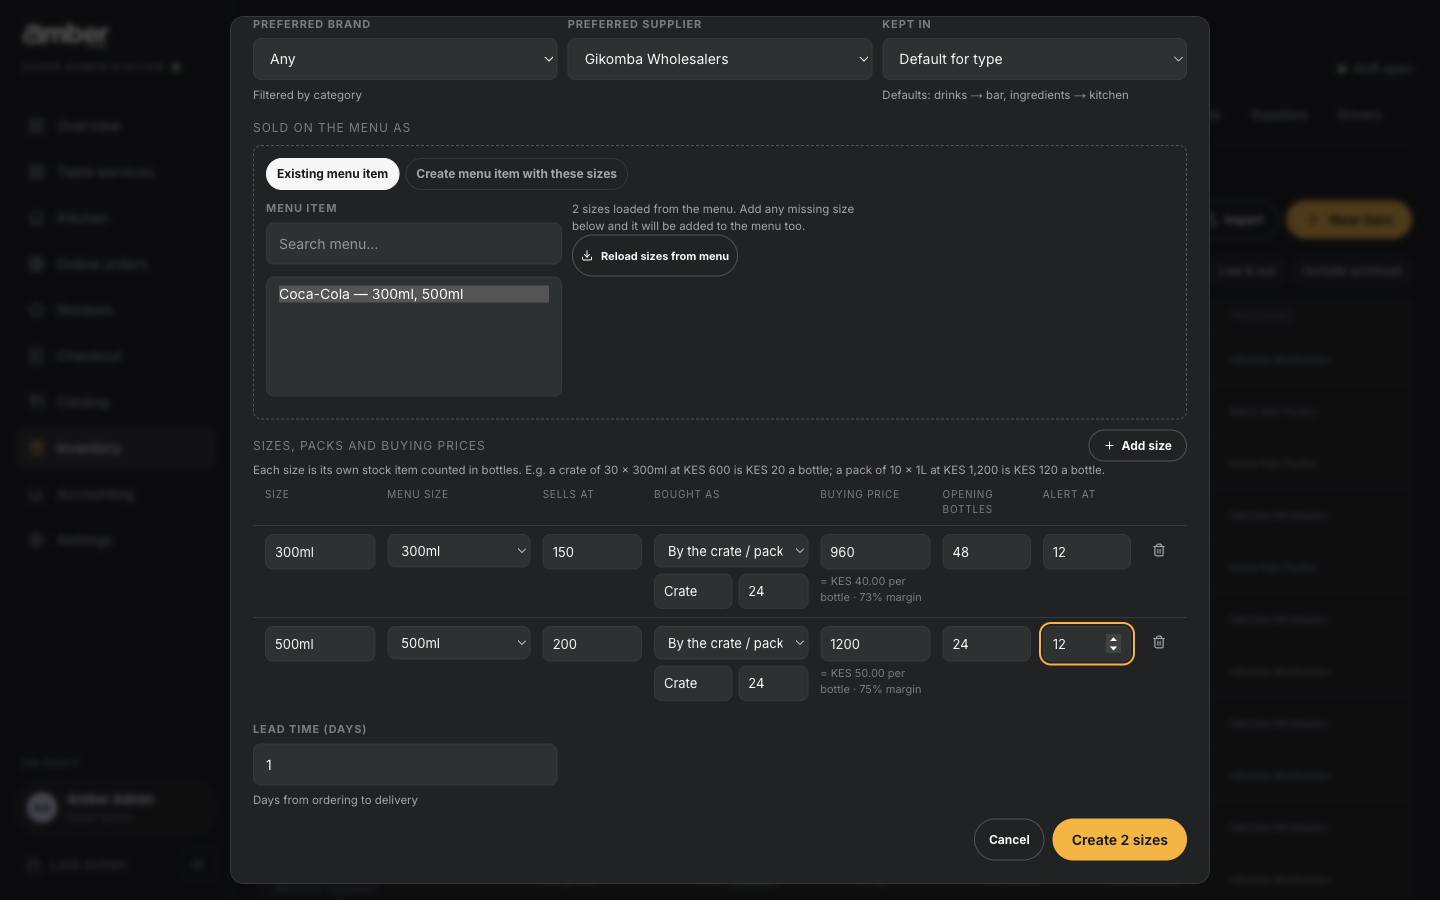Edit Opening Bottles value 24 for 500ml
The image size is (1440, 900).
click(x=986, y=644)
